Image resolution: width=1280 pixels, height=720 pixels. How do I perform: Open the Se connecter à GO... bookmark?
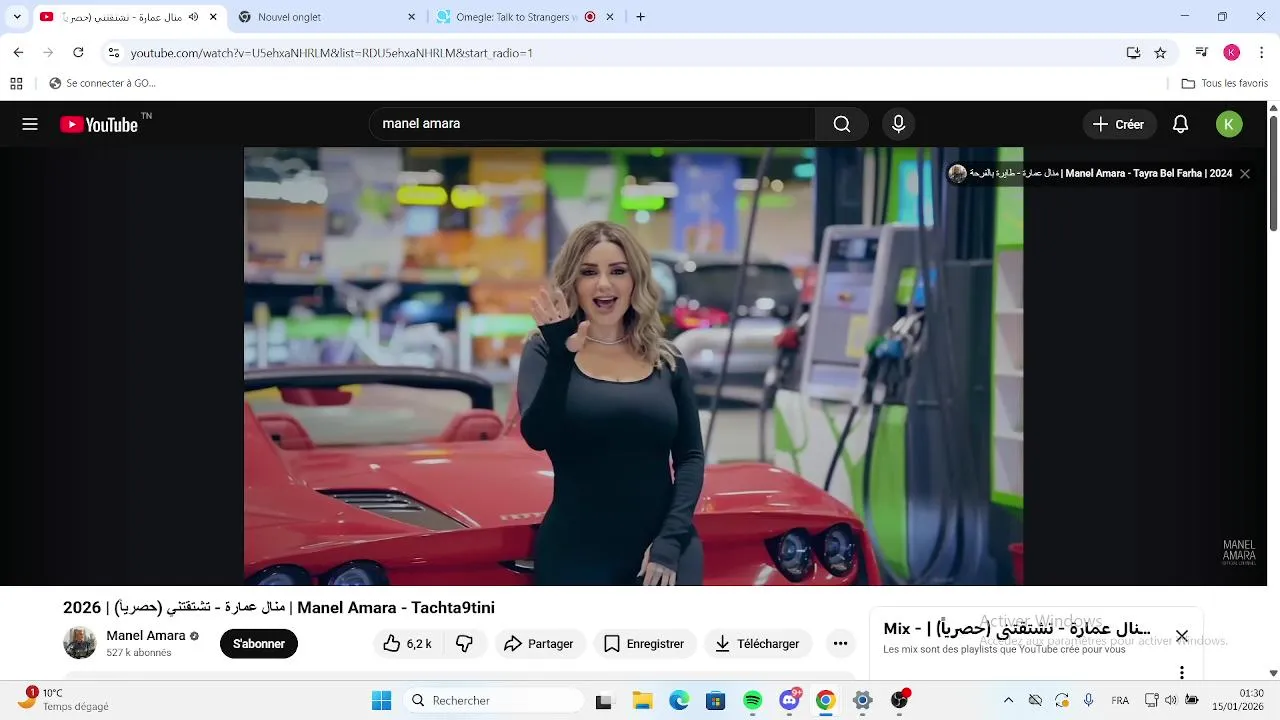click(102, 84)
